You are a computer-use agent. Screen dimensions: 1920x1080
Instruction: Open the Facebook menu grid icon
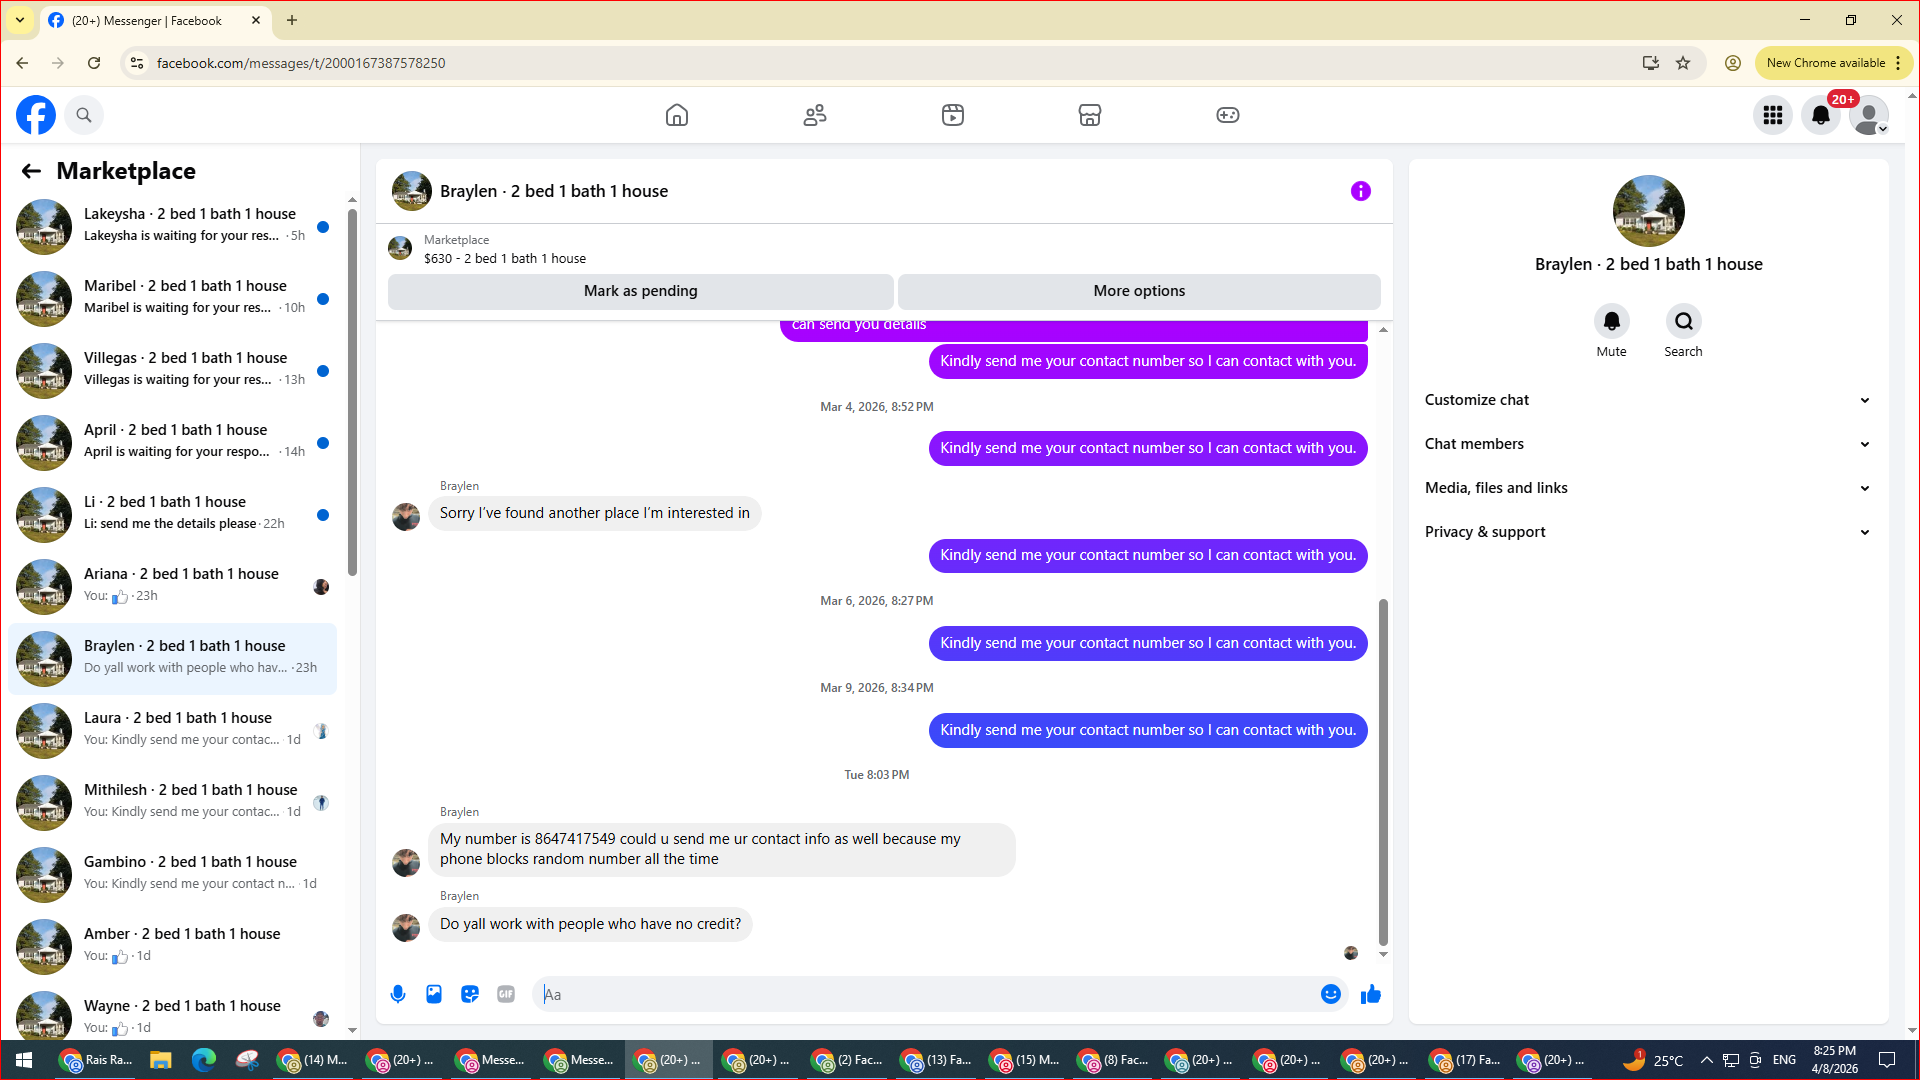coord(1773,115)
